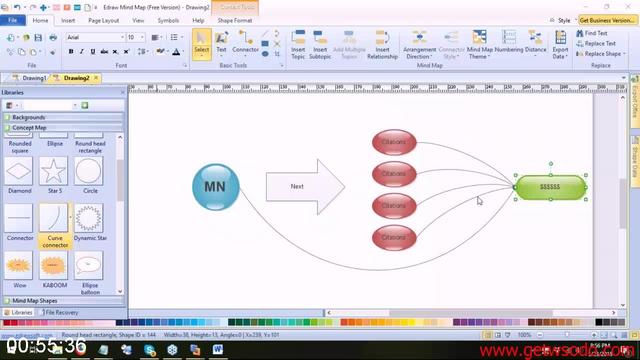Click Insert Relationship icon
Viewport: 640px width, 360px height.
tap(382, 44)
